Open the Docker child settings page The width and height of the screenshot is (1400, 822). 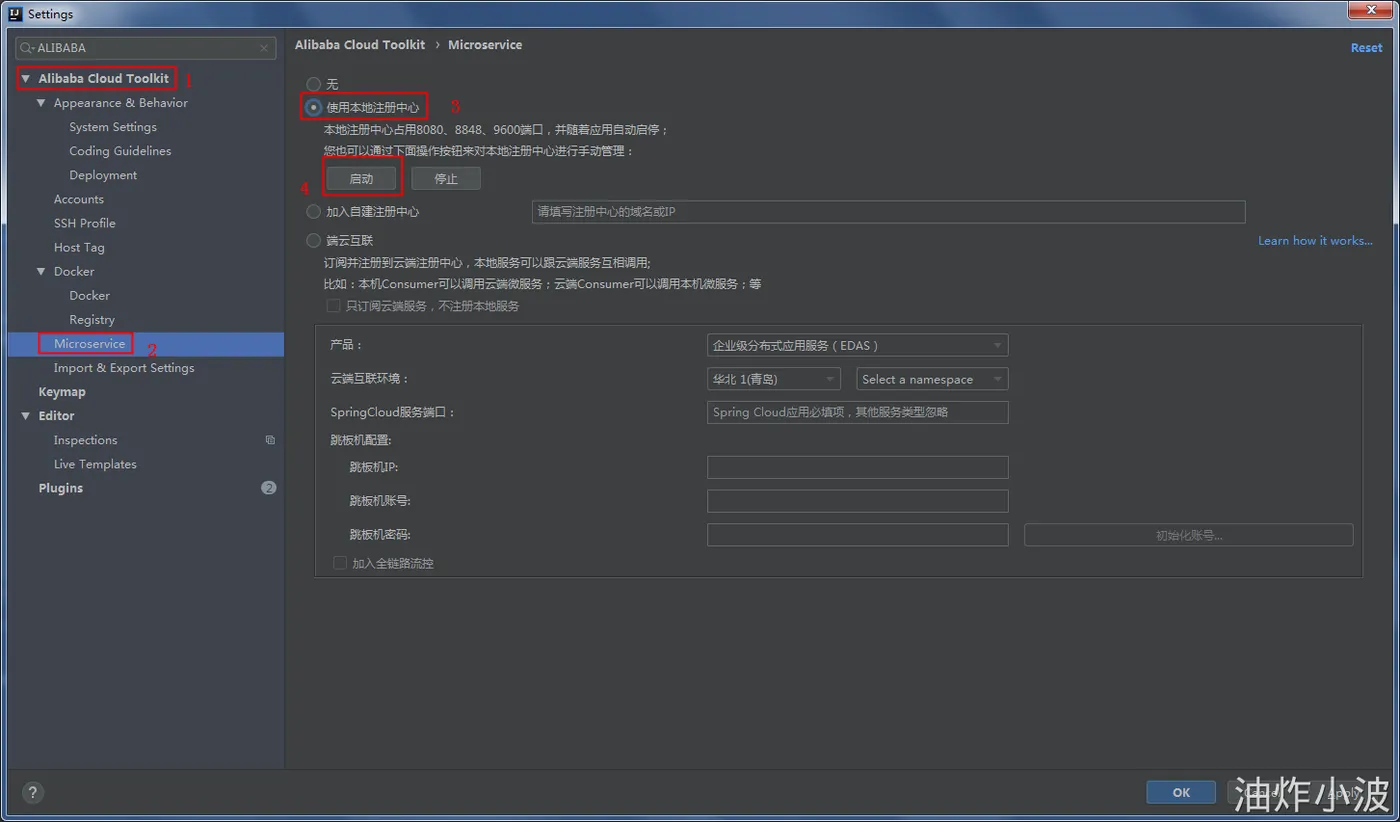90,295
